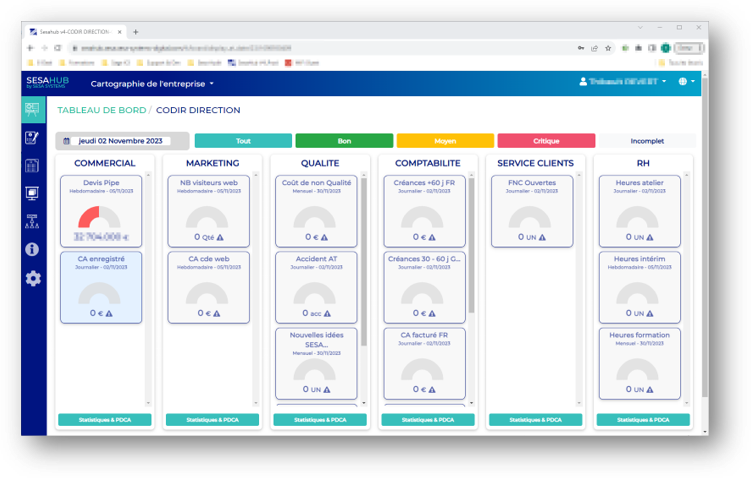Show only Incomplet indicators

point(647,141)
